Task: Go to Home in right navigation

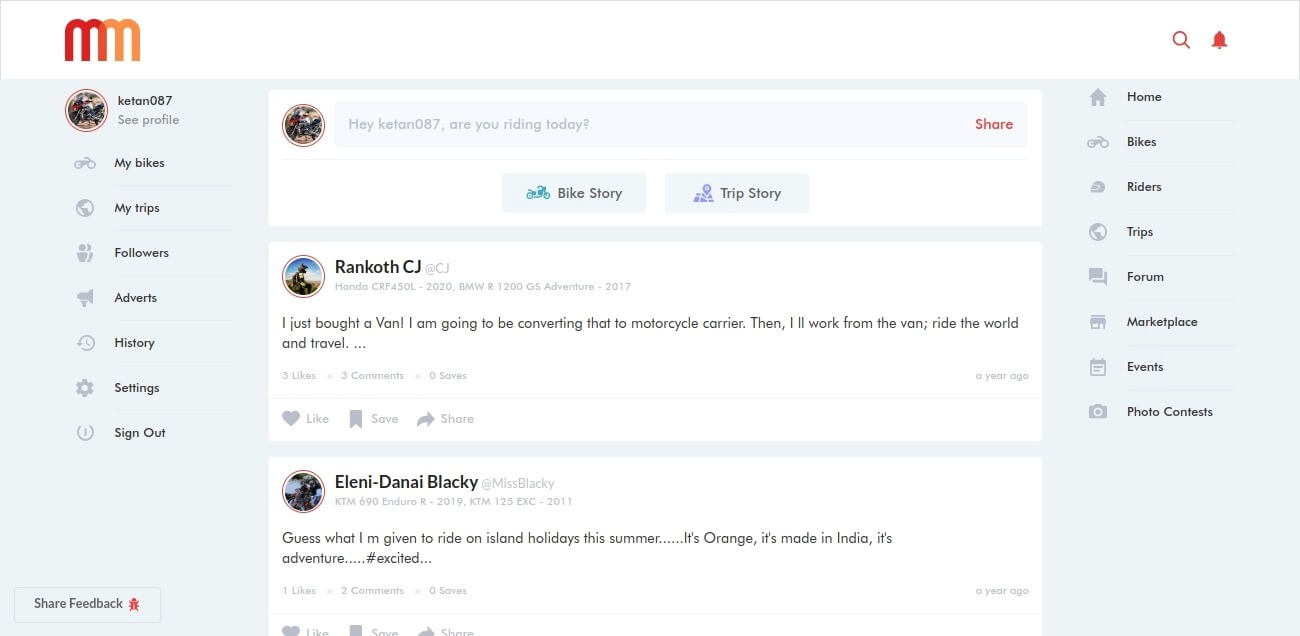Action: (x=1144, y=97)
